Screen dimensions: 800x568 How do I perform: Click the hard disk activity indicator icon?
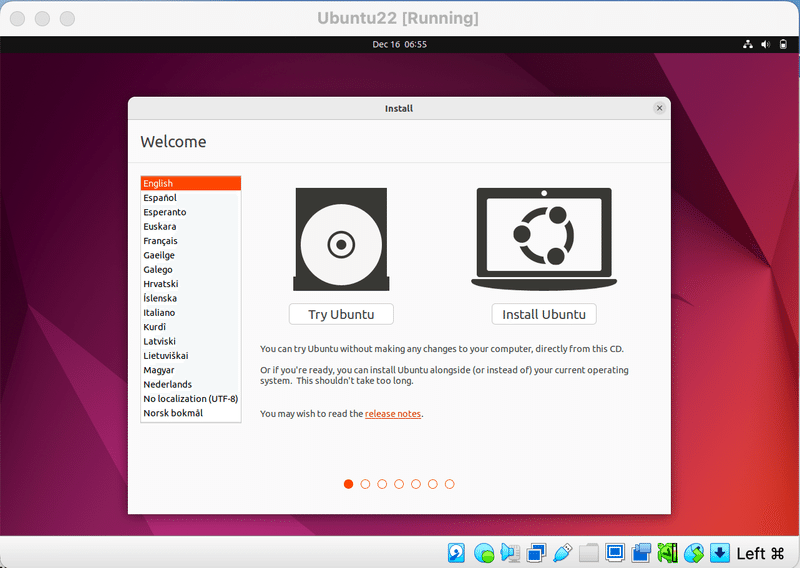(x=456, y=553)
